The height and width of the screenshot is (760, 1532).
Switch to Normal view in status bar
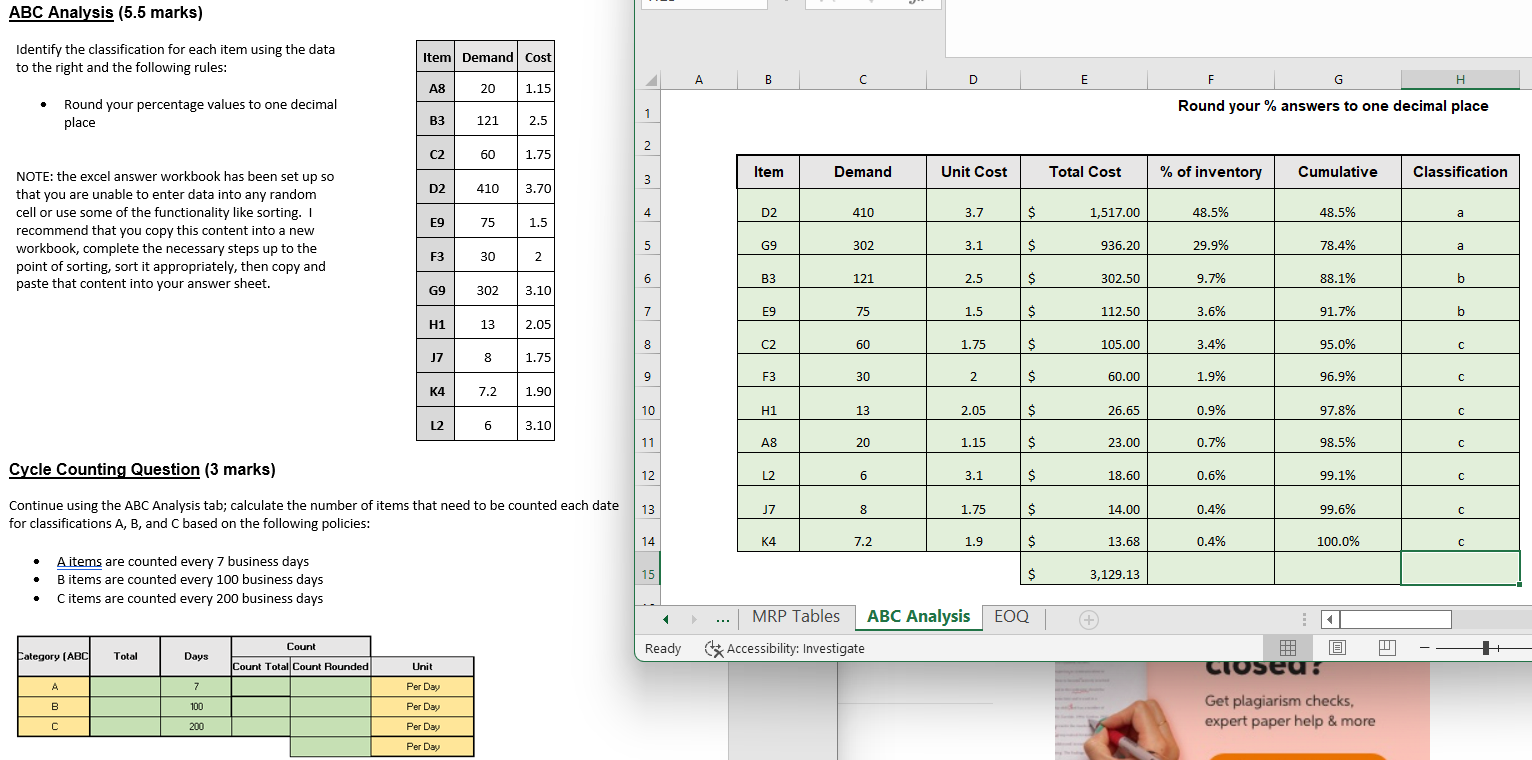point(1288,648)
